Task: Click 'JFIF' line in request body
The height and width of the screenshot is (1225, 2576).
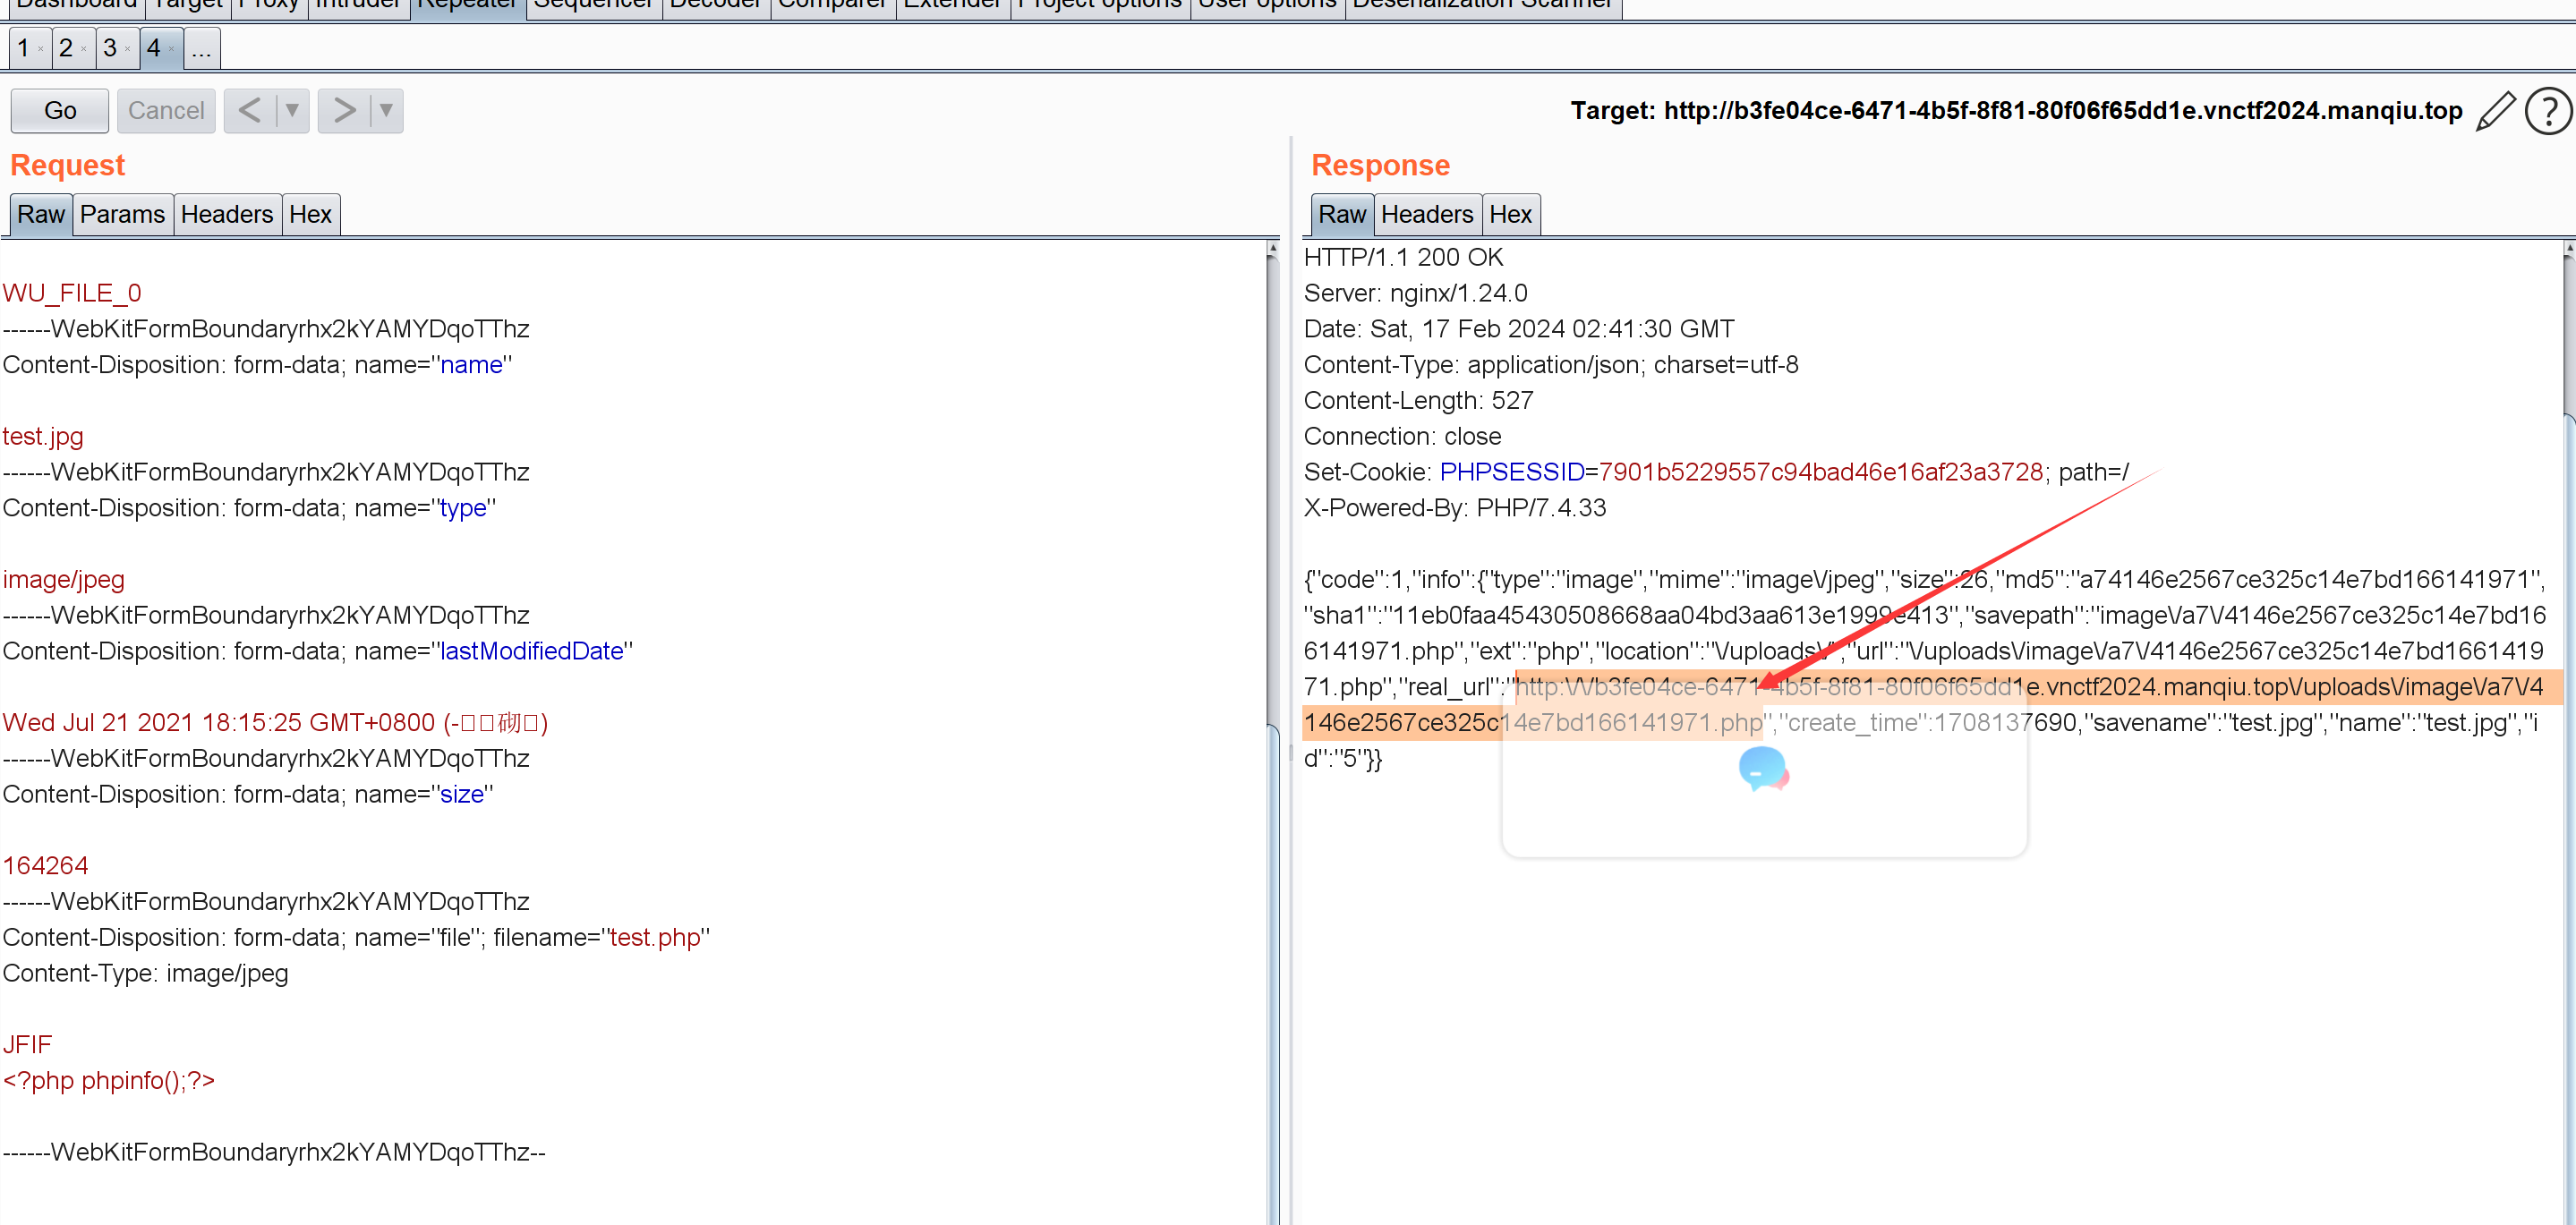Action: tap(27, 1044)
